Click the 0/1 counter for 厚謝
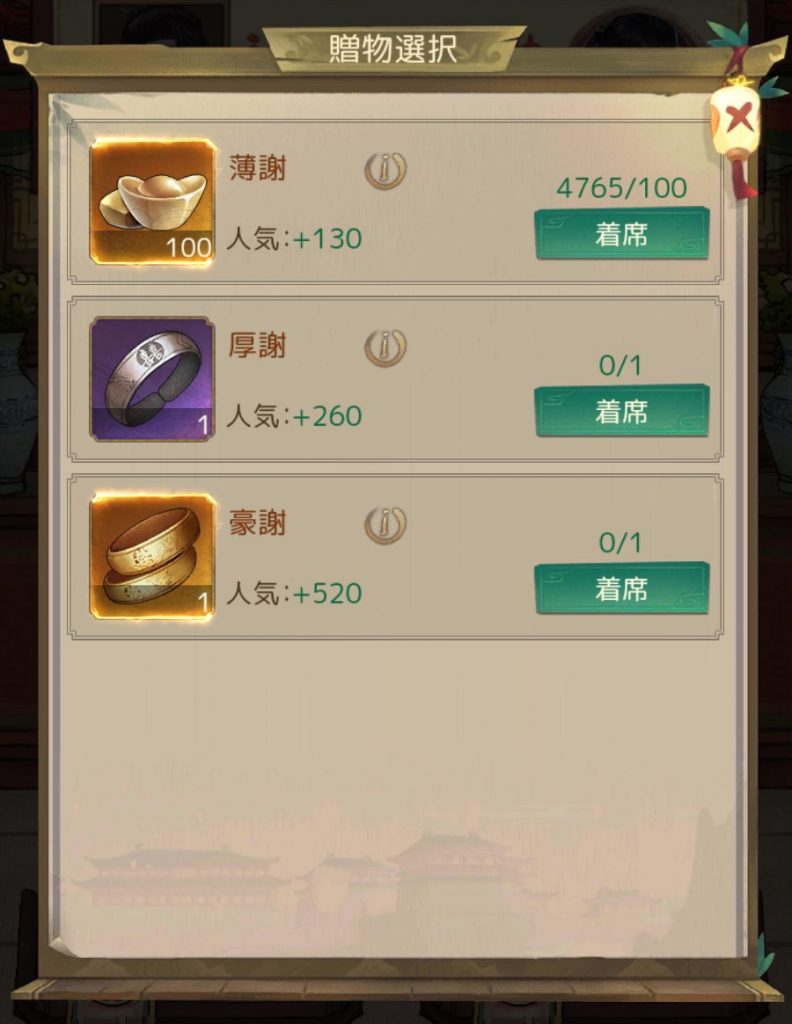792x1024 pixels. pyautogui.click(x=620, y=366)
